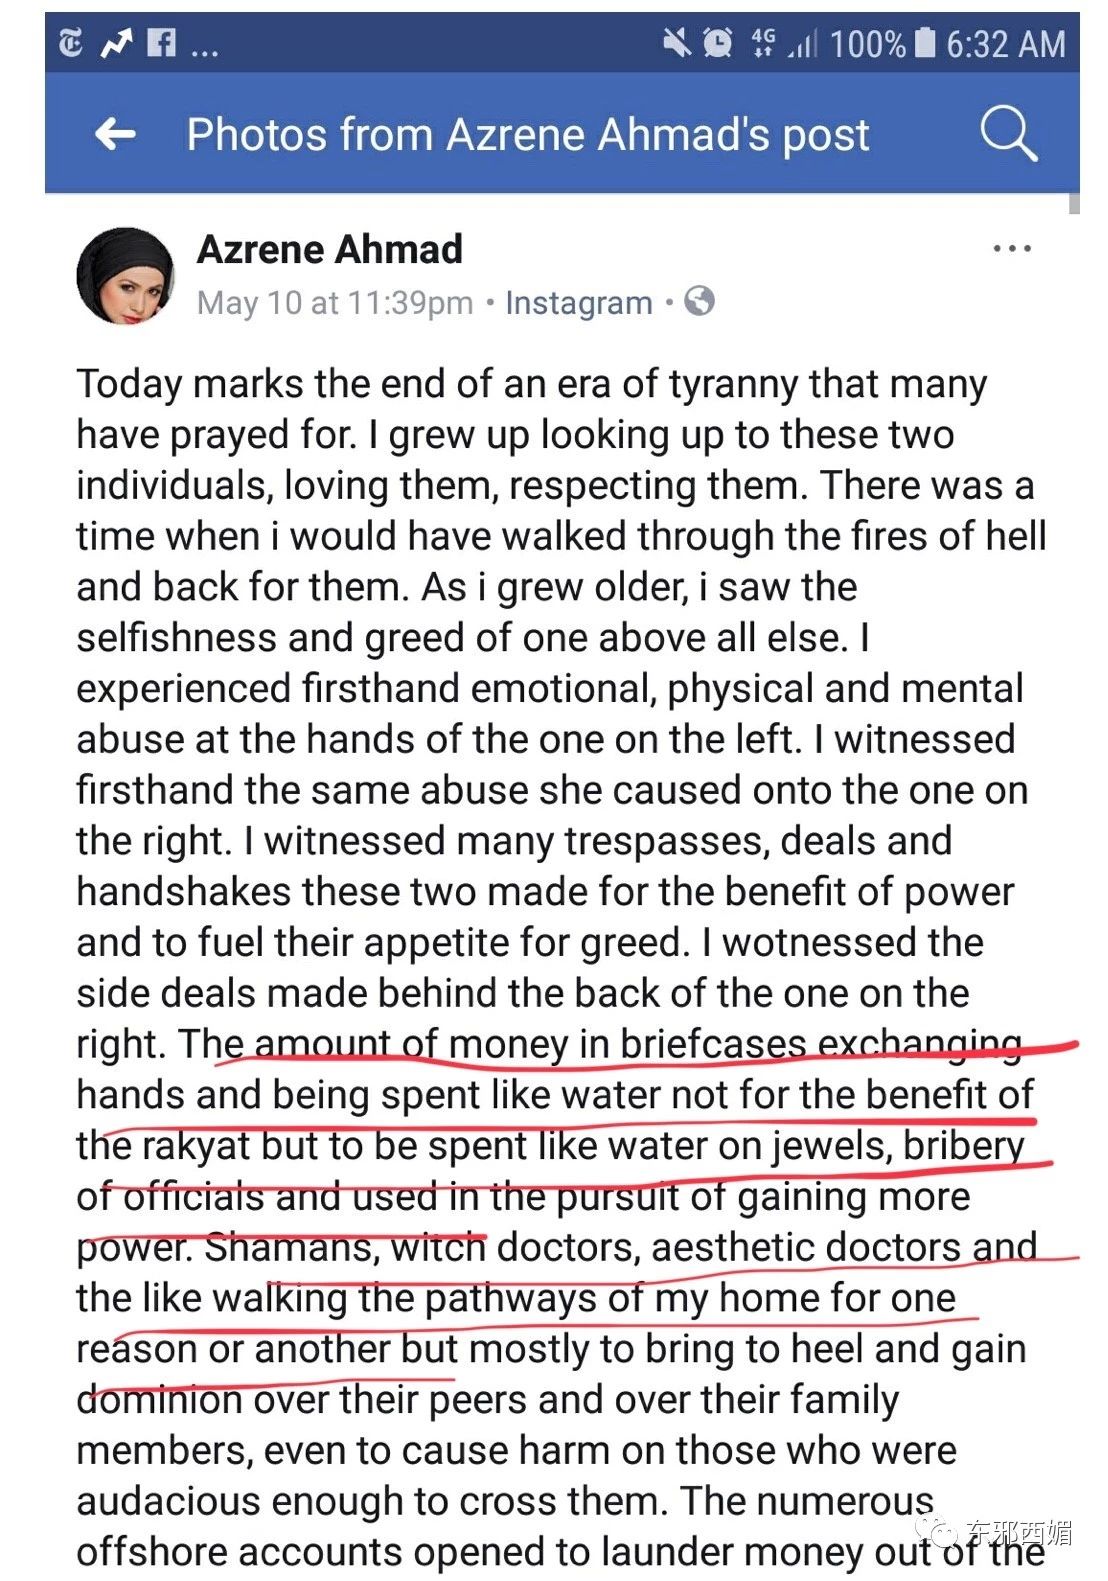Click the May 10 at 11:39pm timestamp
1108x1581 pixels.
point(335,302)
